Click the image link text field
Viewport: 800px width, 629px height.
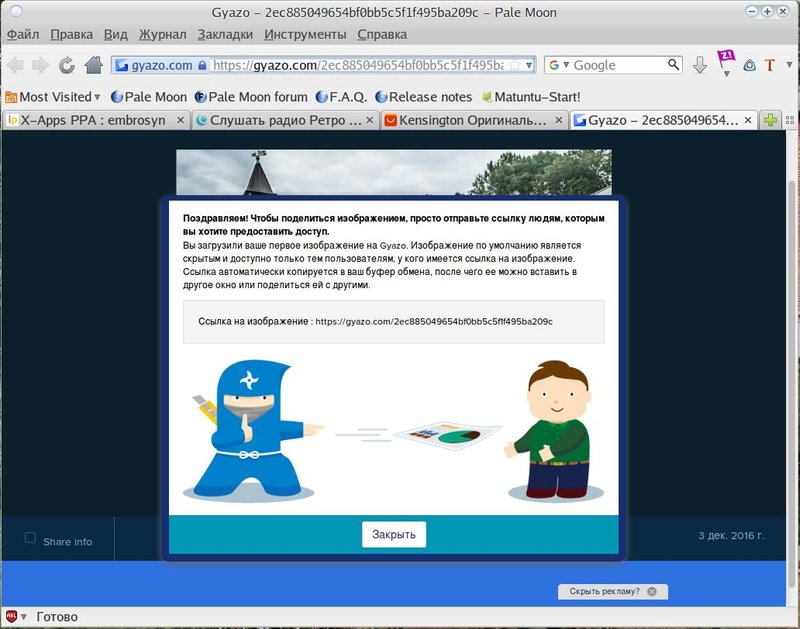tap(393, 322)
